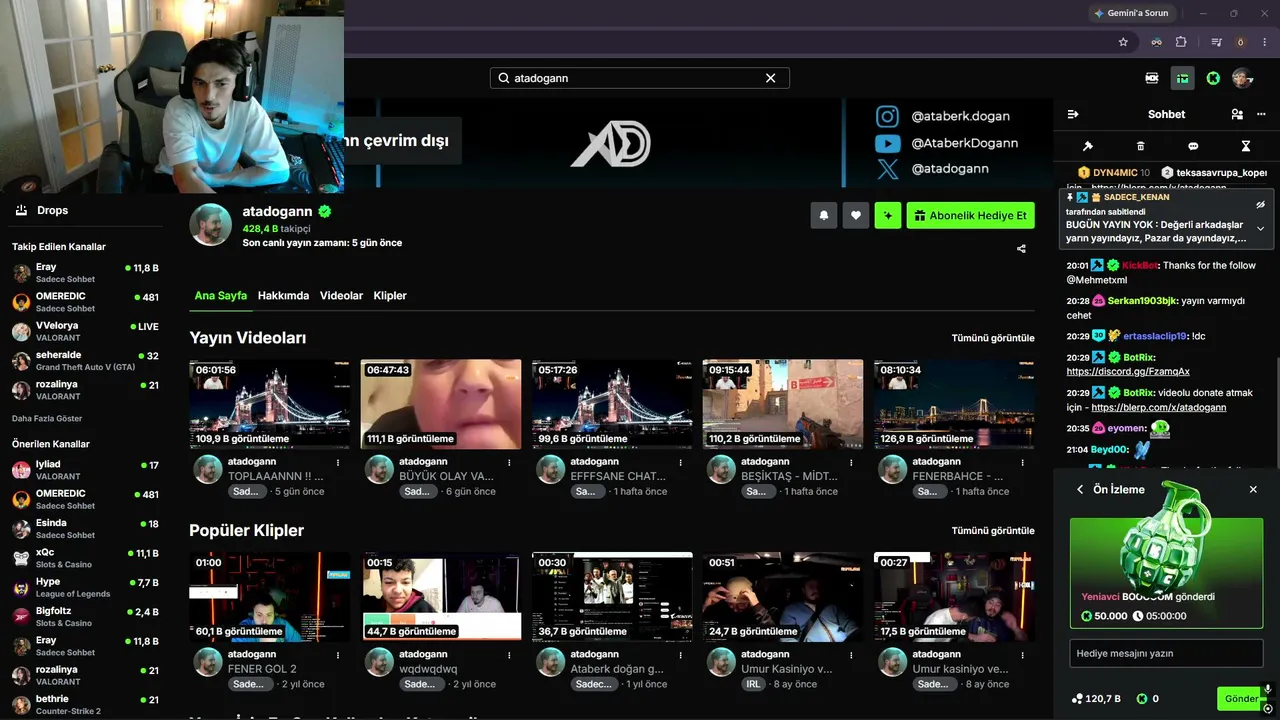Open the Videolar tab

341,296
